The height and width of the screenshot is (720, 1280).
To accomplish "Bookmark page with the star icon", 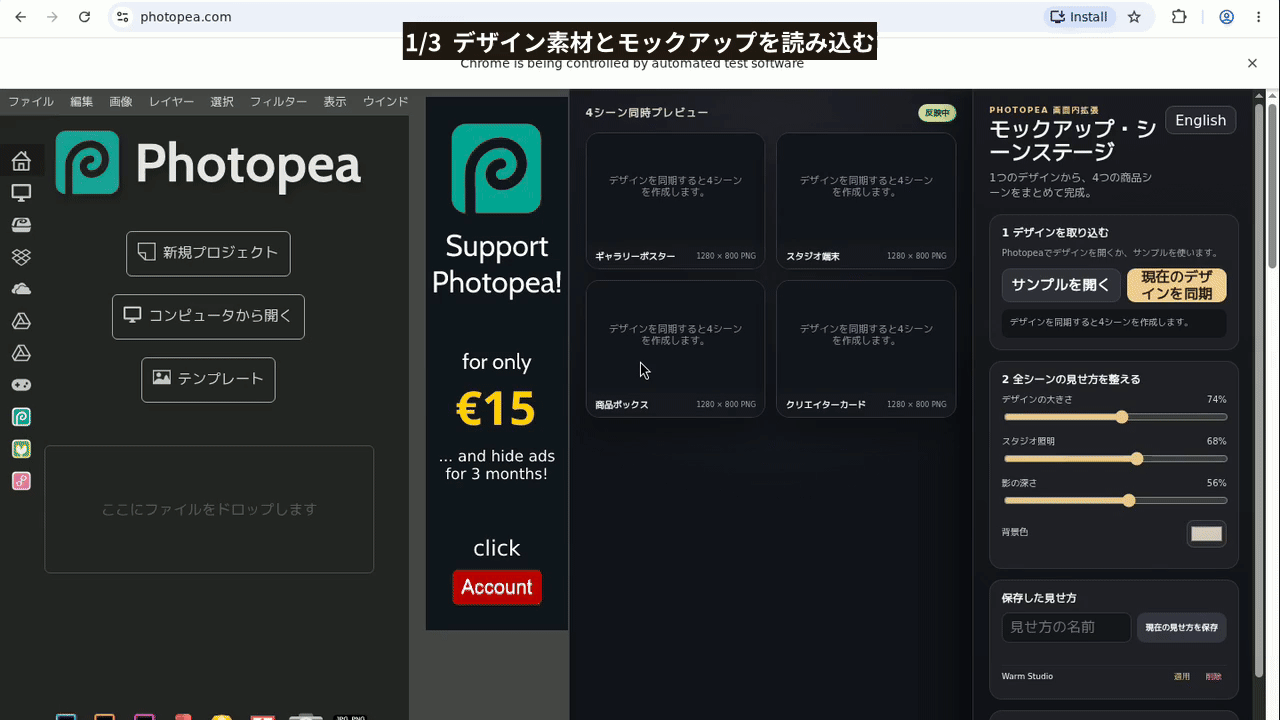I will (1134, 17).
